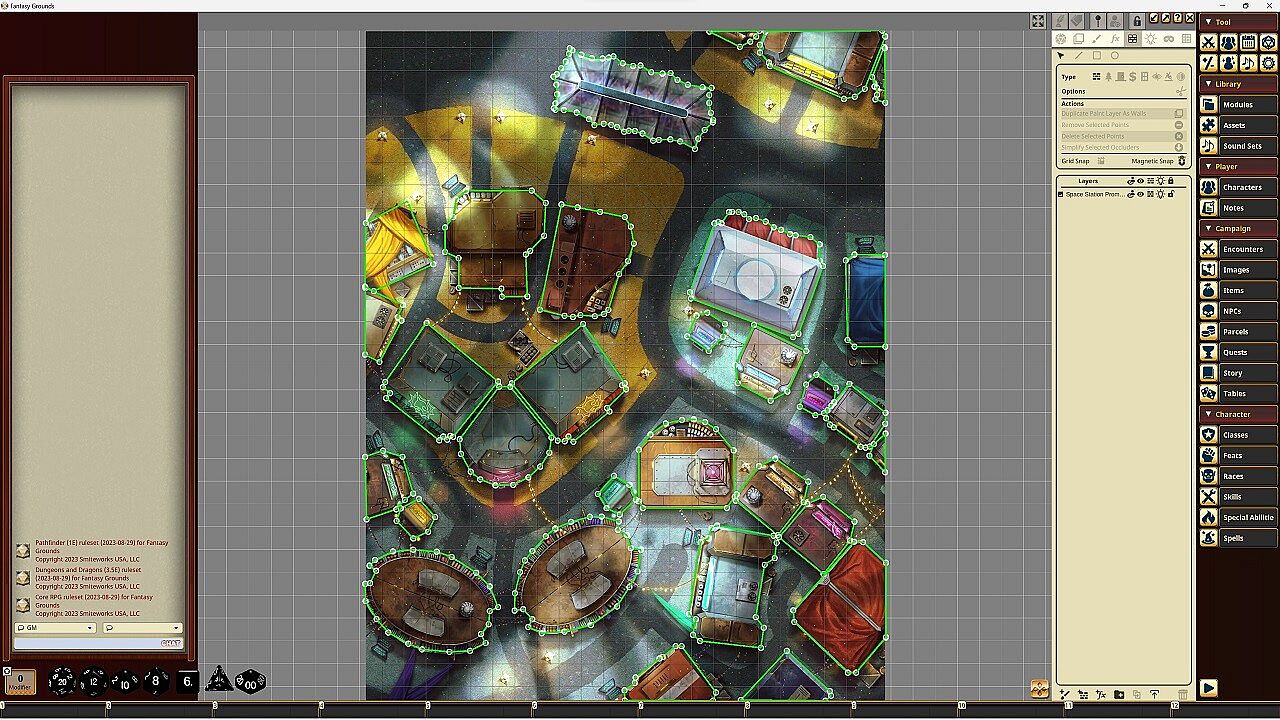Toggle visibility of Space Station layer
Image resolution: width=1280 pixels, height=720 pixels.
point(1141,194)
